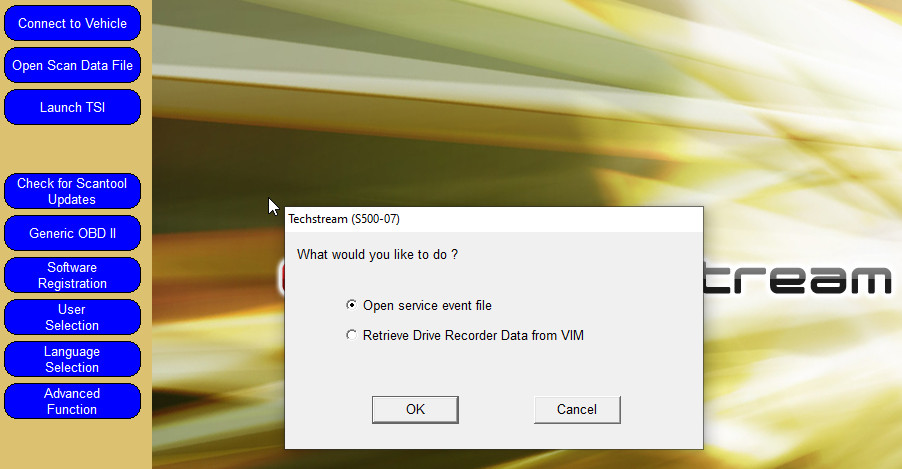Click the Techstream (S500-07) dialog title
The height and width of the screenshot is (469, 902).
tap(344, 219)
